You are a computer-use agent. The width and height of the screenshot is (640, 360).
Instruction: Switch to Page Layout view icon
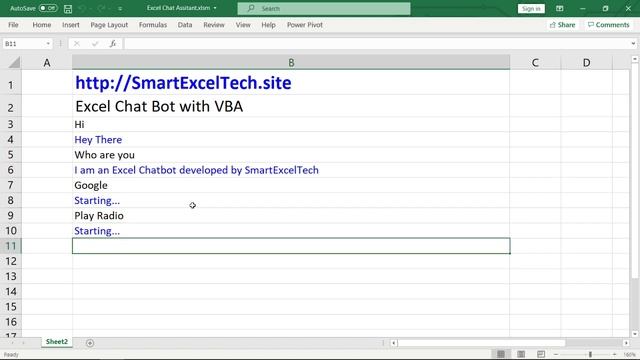pos(521,354)
